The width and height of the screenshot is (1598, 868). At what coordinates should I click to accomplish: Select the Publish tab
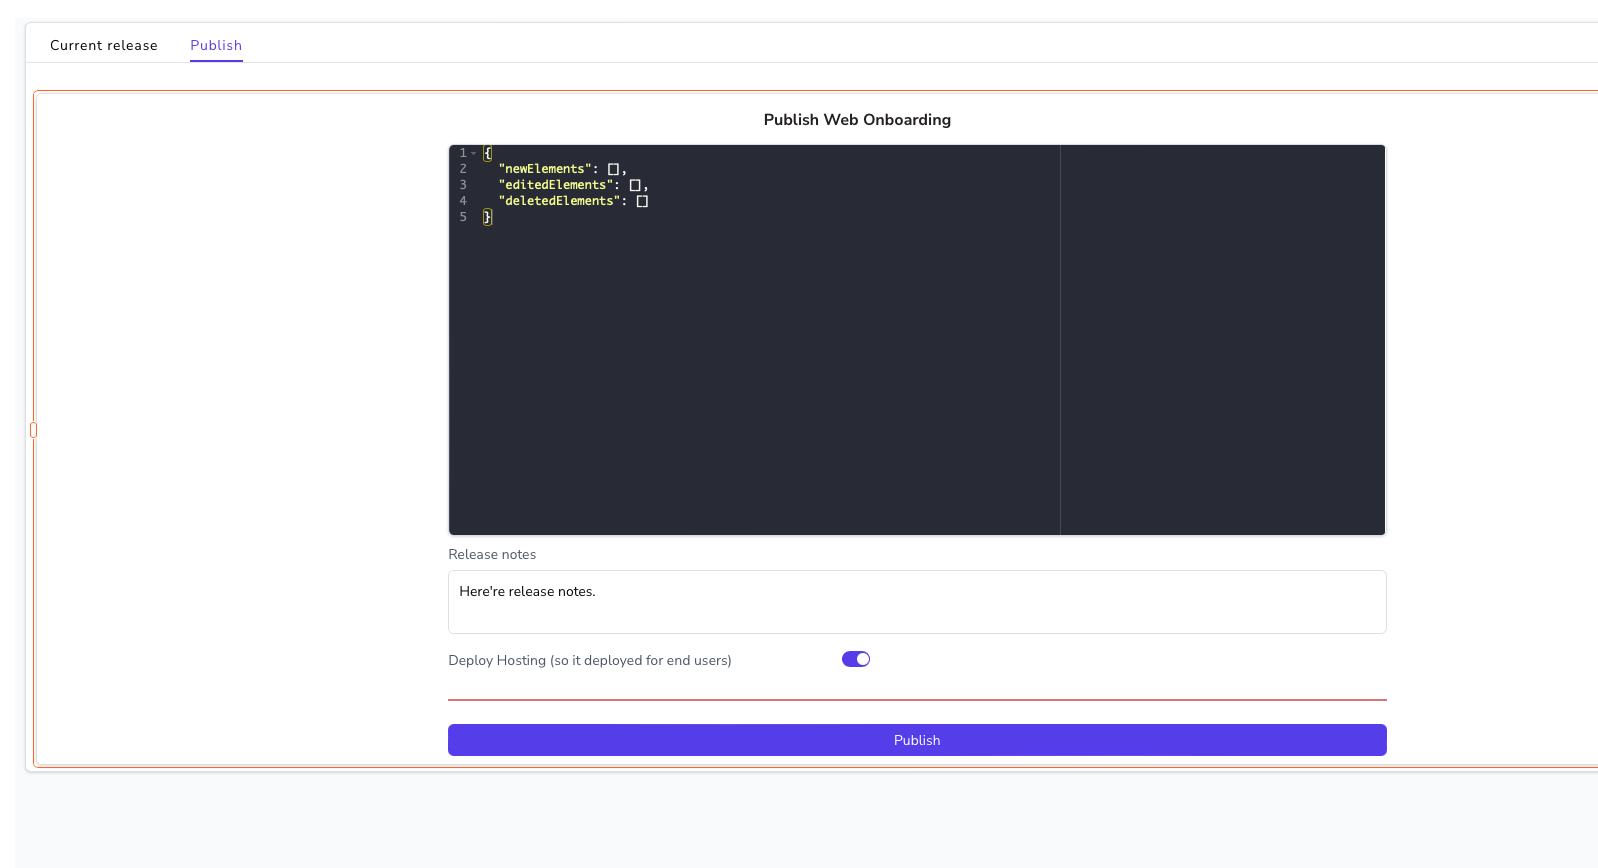point(216,45)
